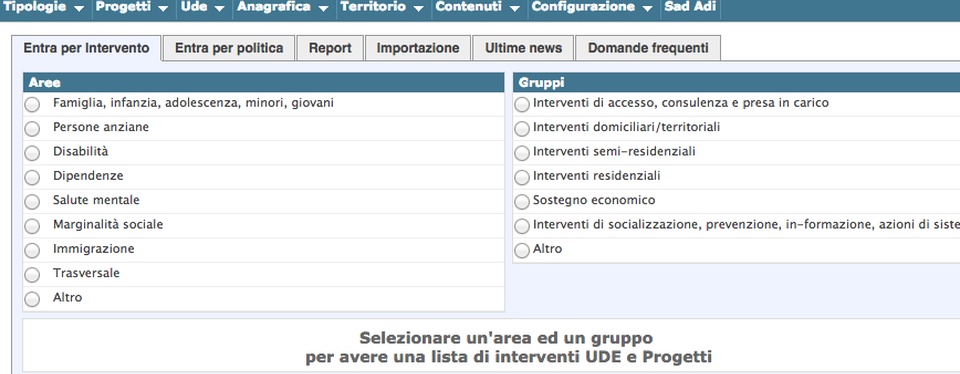Open the Domande frequenti tab

click(648, 48)
